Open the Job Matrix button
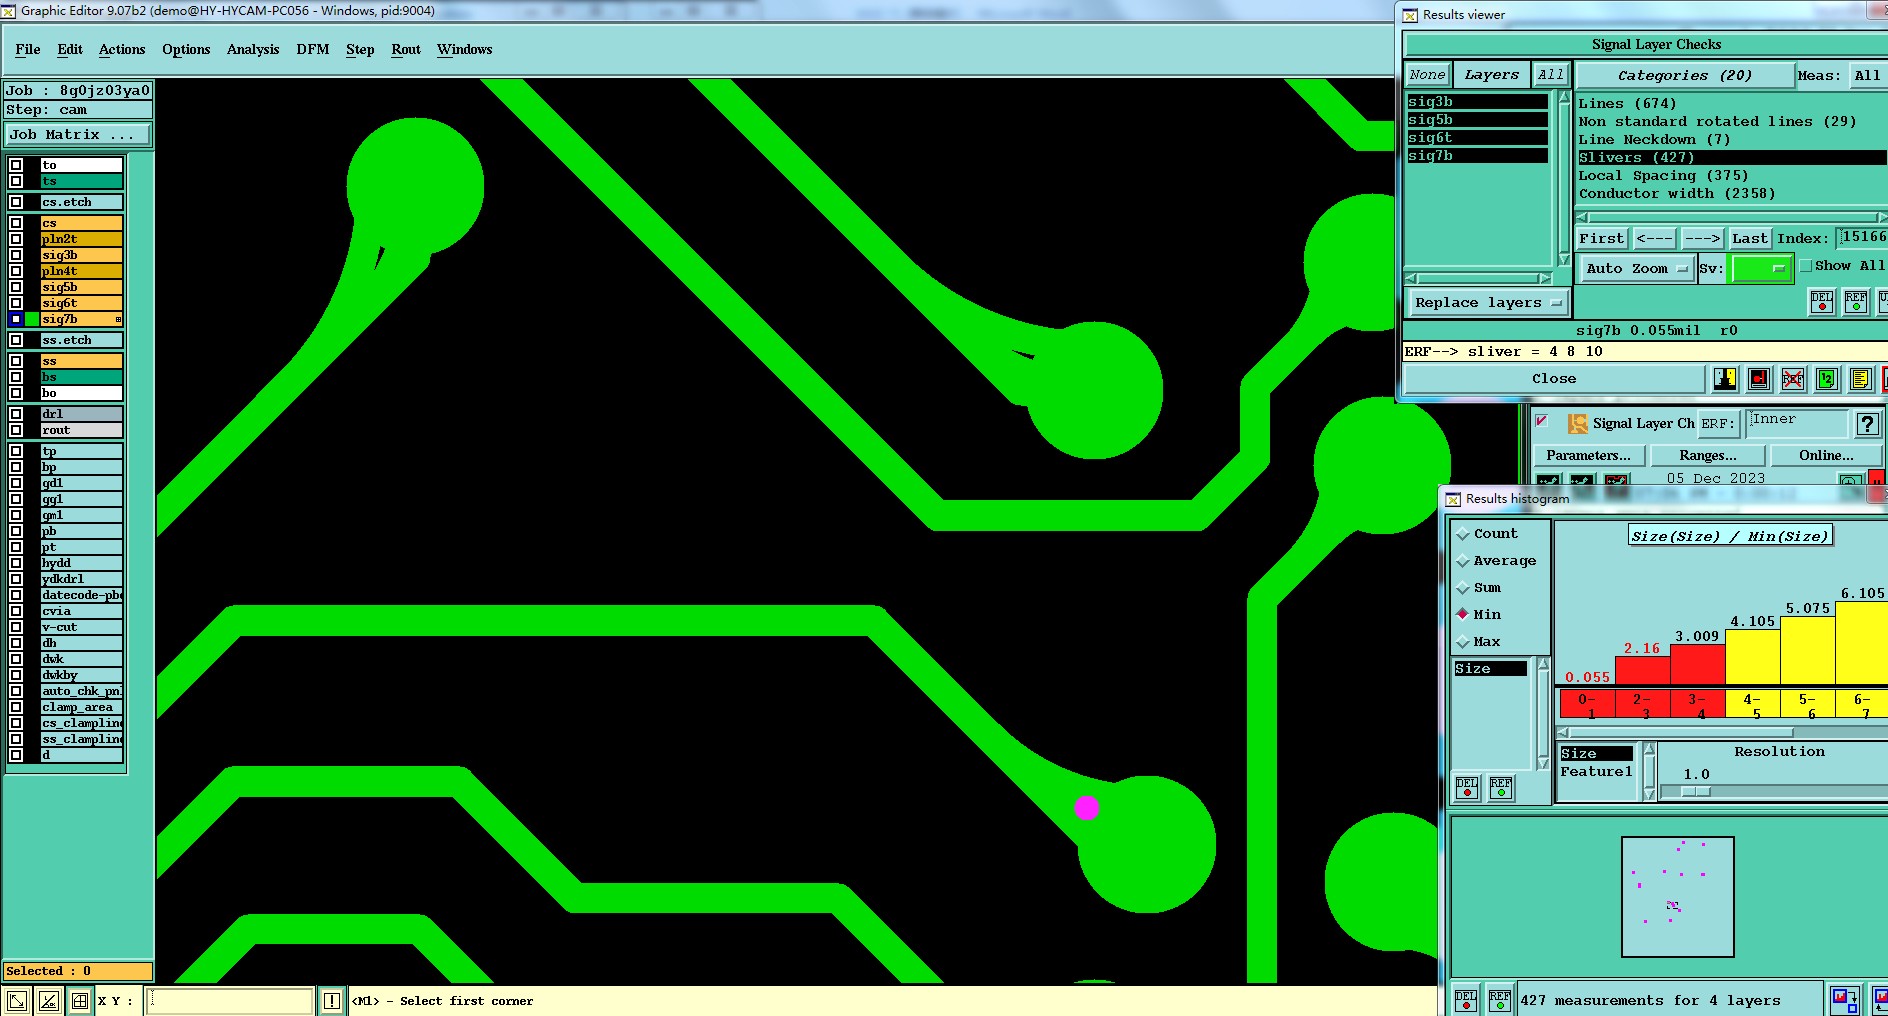 (x=78, y=134)
